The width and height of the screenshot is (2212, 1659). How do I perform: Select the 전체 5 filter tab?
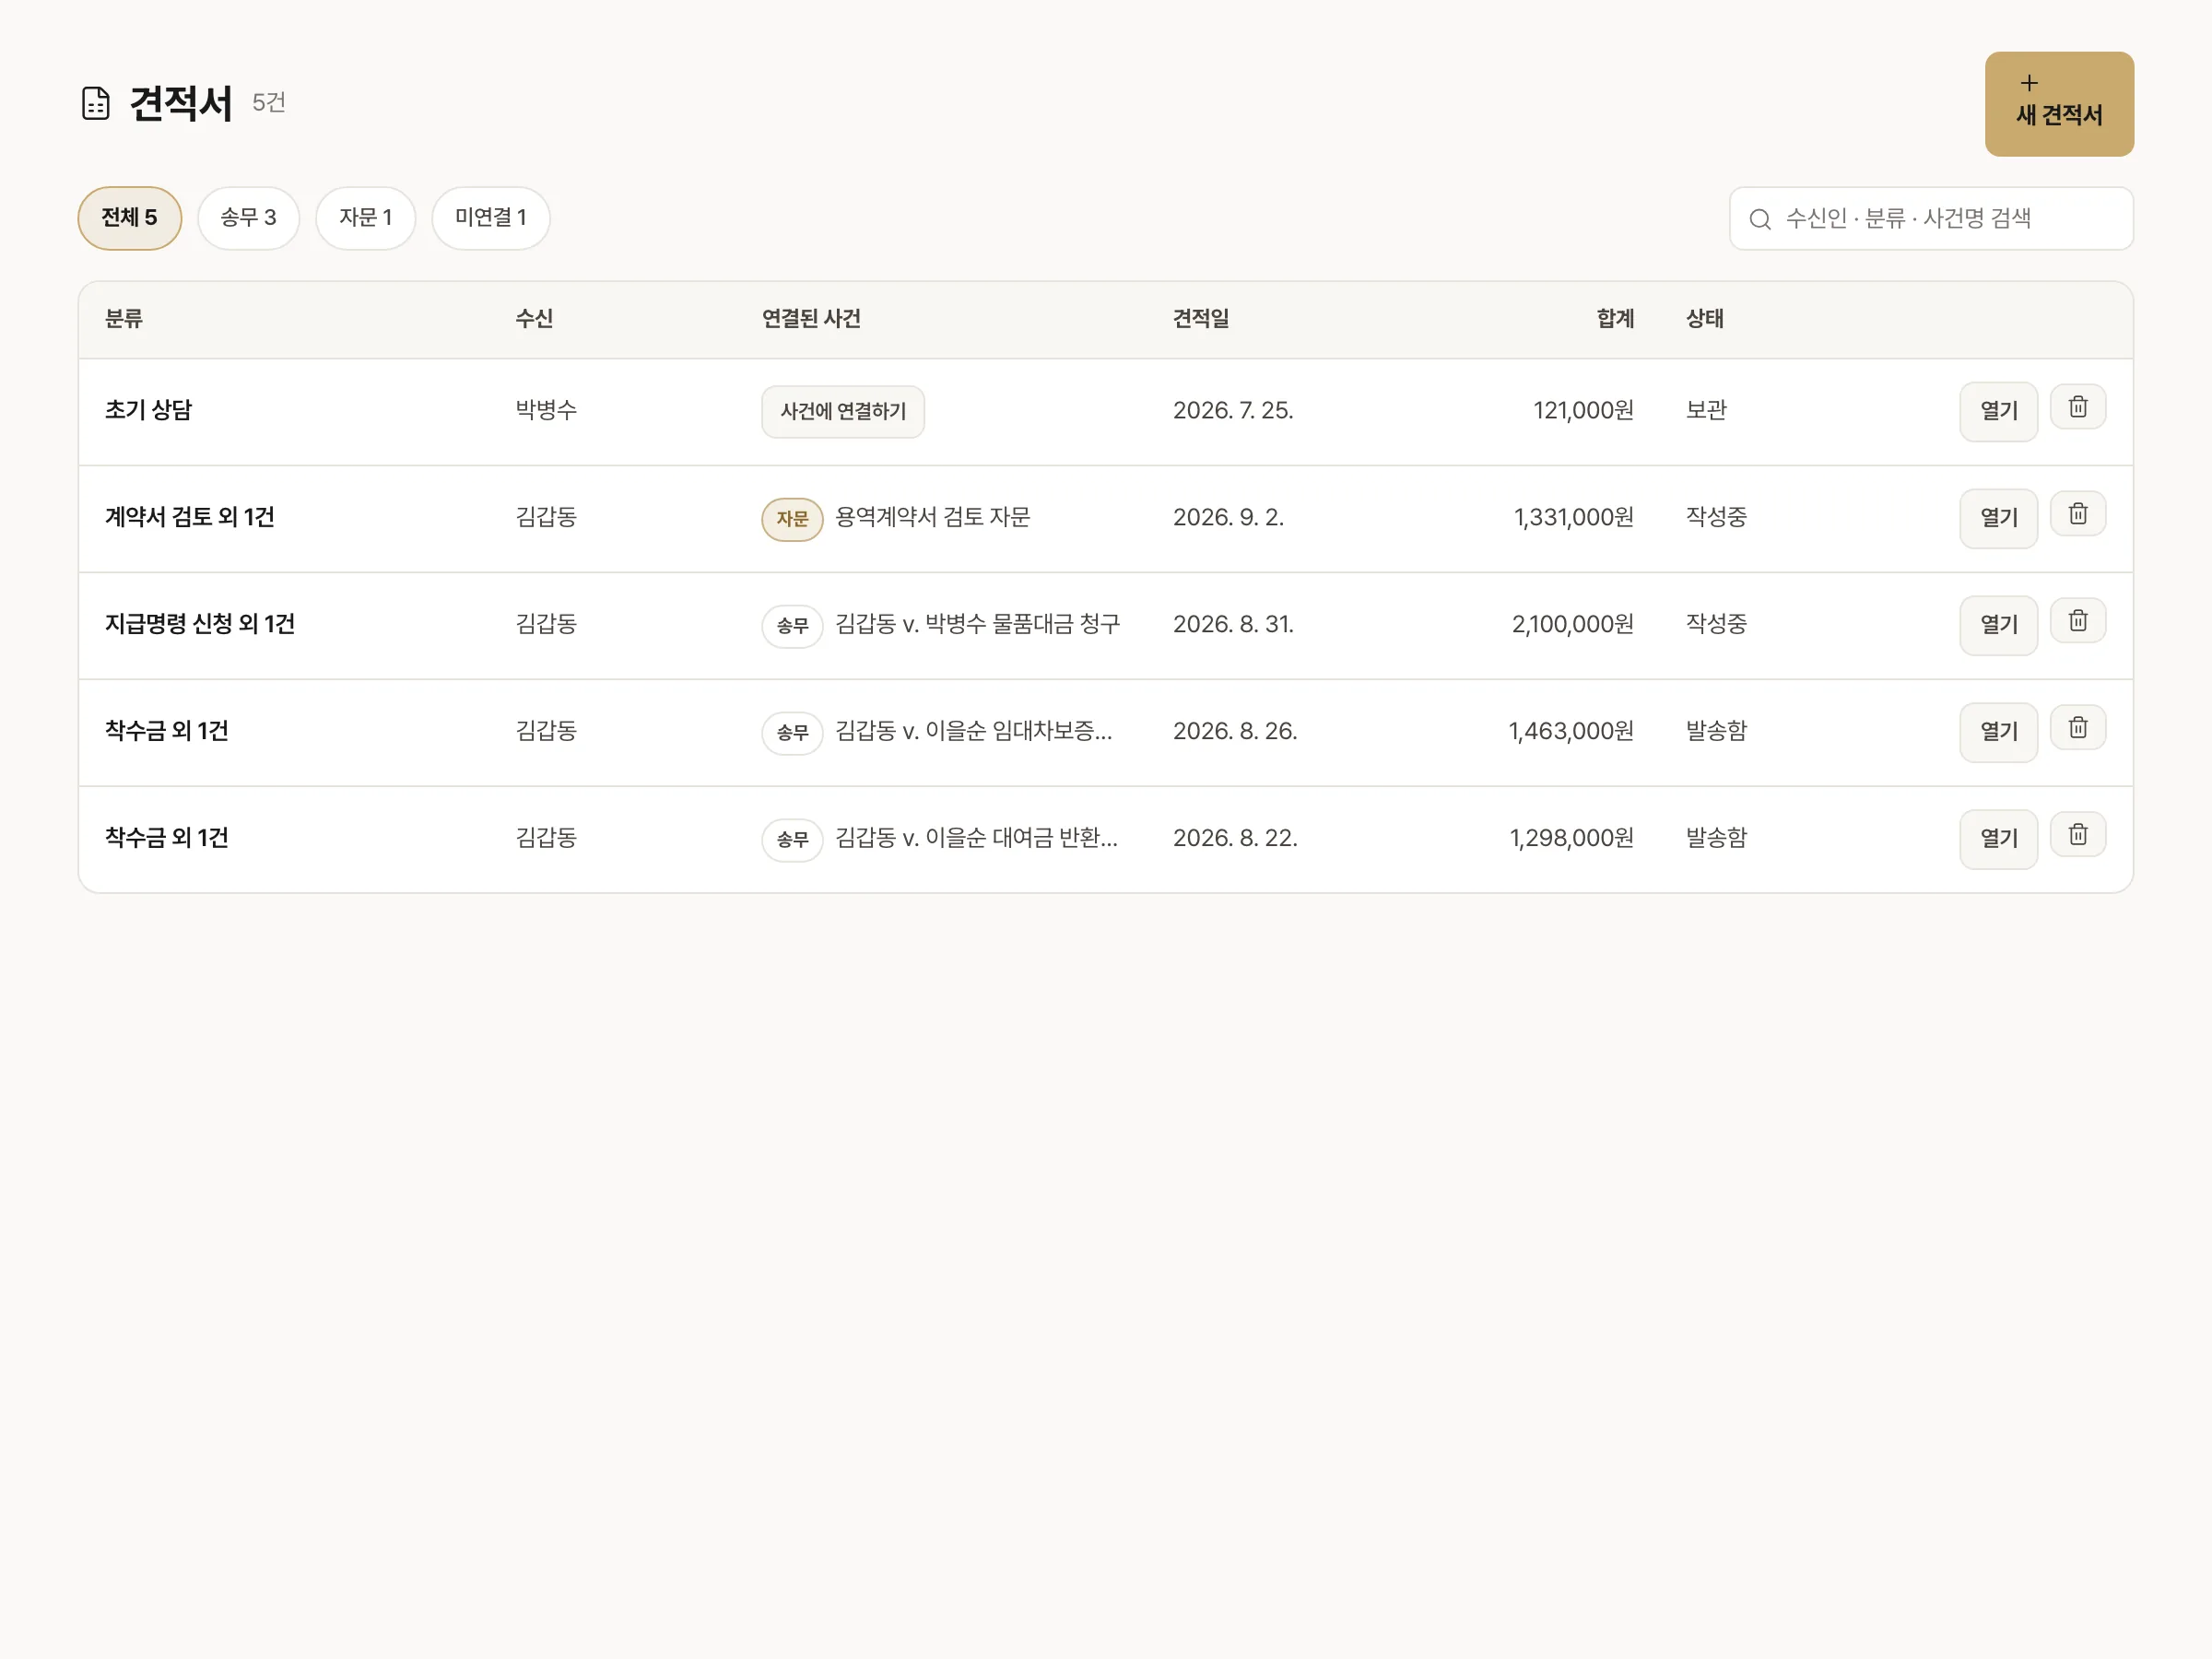point(129,218)
